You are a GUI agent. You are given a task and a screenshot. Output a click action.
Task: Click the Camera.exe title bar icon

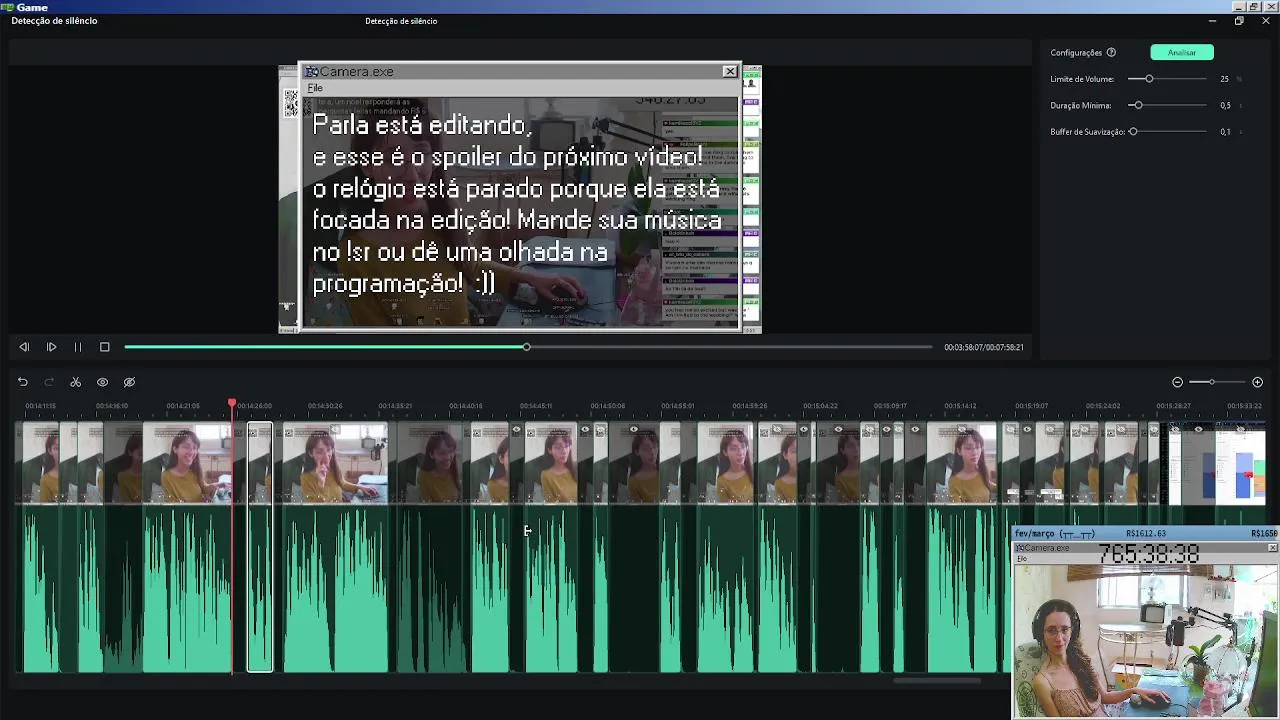311,71
